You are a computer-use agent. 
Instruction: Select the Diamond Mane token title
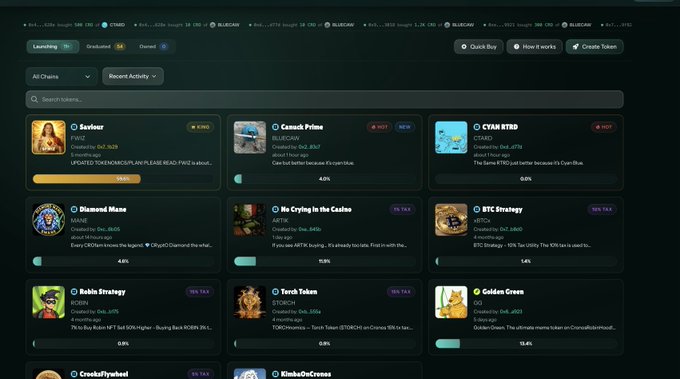click(103, 209)
